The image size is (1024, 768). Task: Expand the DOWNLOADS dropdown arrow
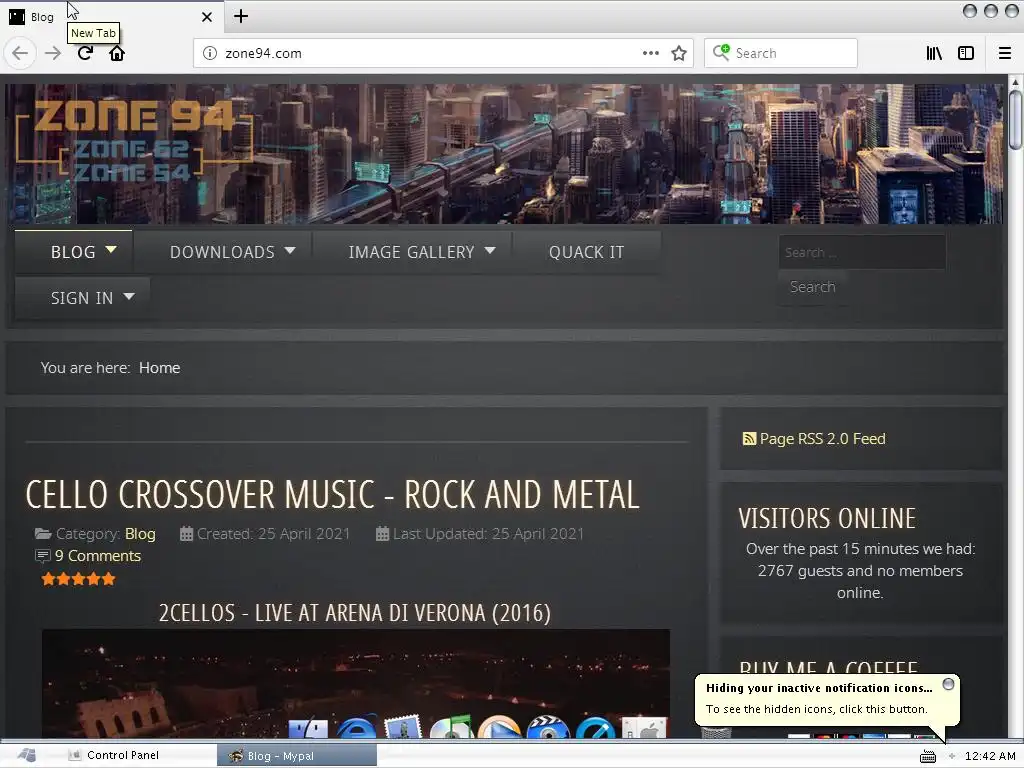[x=290, y=250]
